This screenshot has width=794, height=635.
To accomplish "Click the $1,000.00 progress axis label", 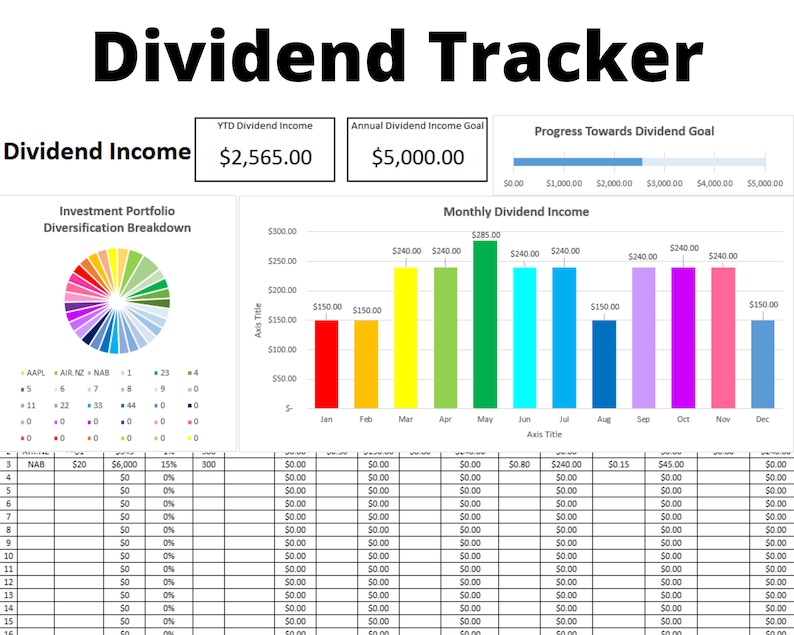I will point(564,183).
